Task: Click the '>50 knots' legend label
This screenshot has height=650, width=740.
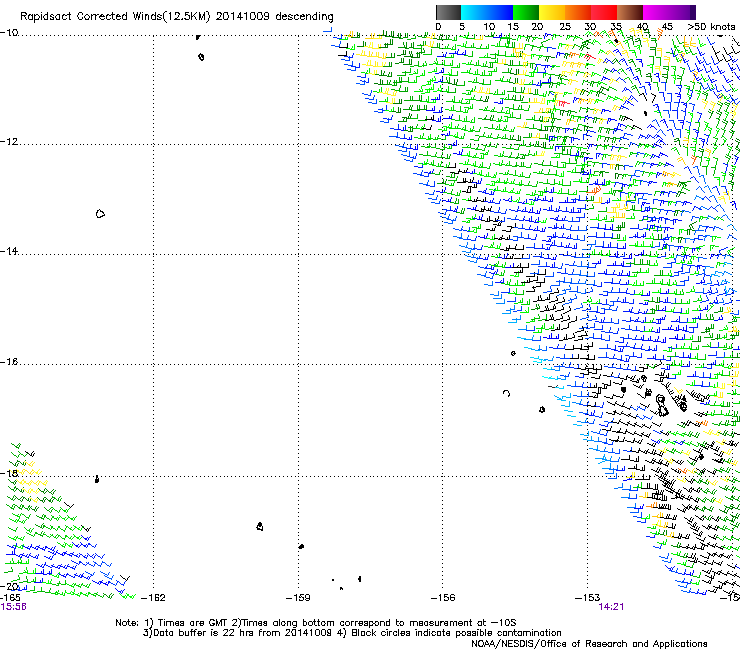Action: coord(711,27)
